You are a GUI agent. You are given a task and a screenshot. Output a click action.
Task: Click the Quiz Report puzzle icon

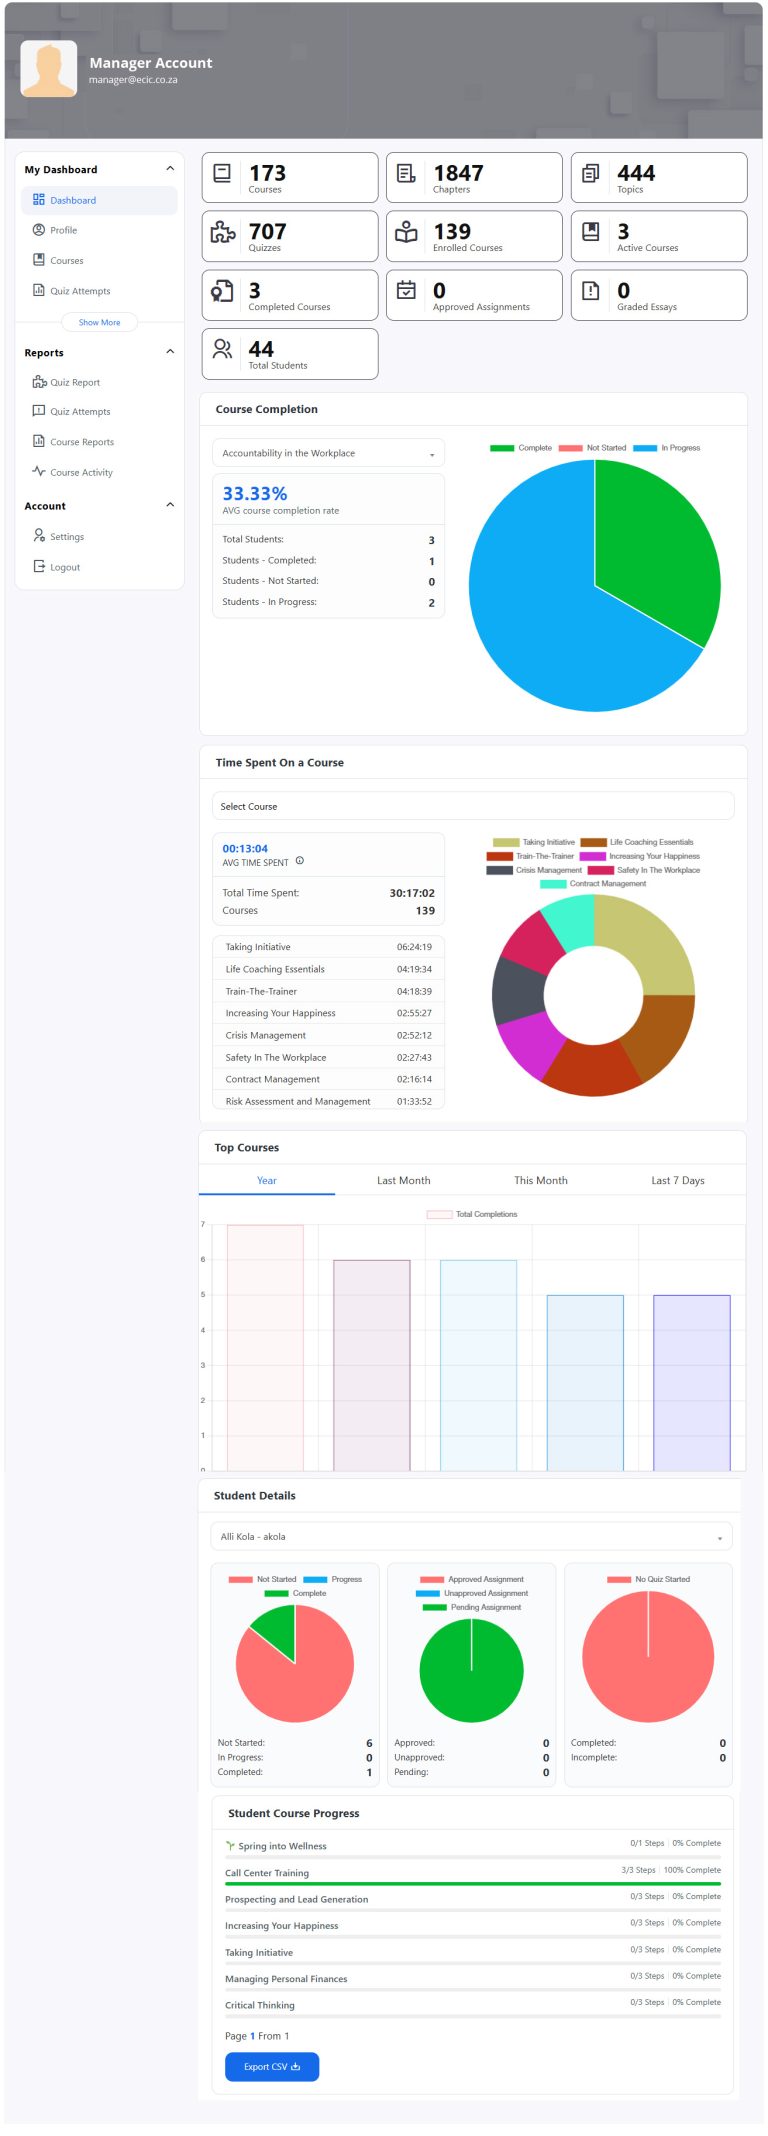39,382
